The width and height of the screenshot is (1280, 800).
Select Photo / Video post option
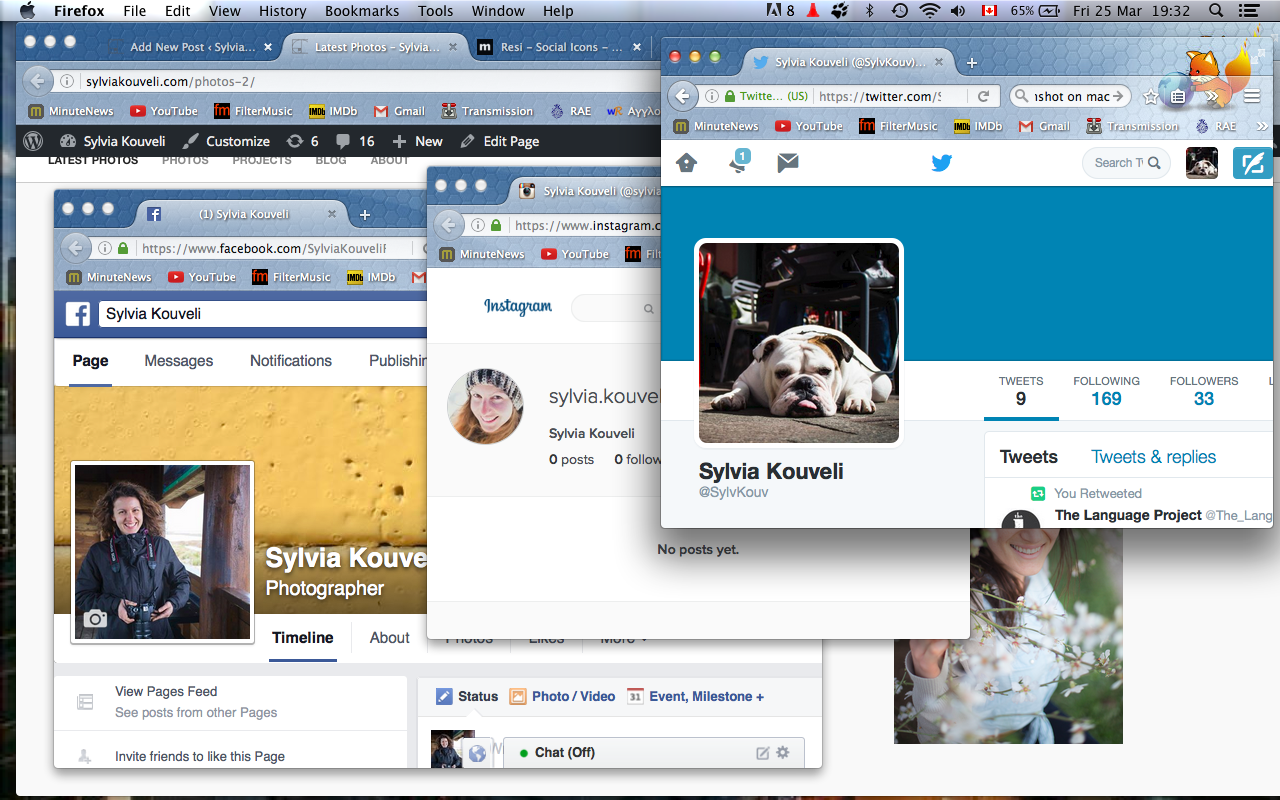click(x=562, y=696)
